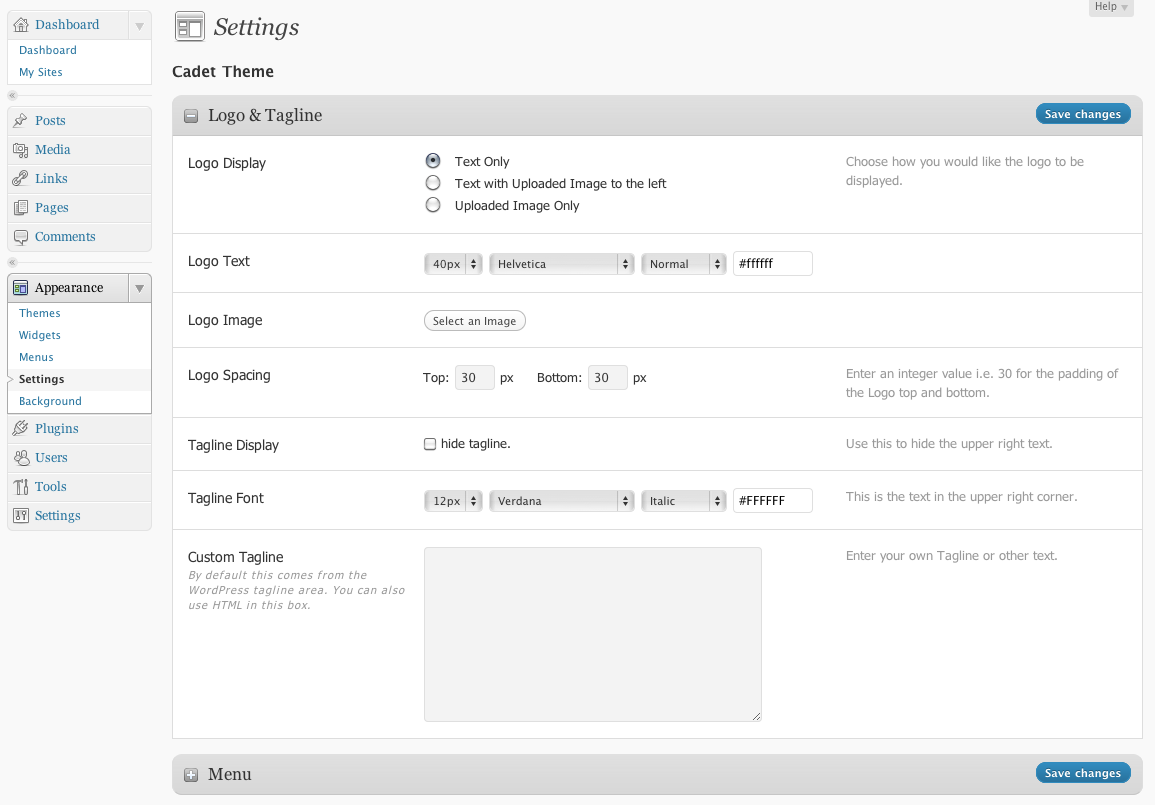Screen dimensions: 1155x805
Task: Open the Media menu link
Action: pos(52,150)
